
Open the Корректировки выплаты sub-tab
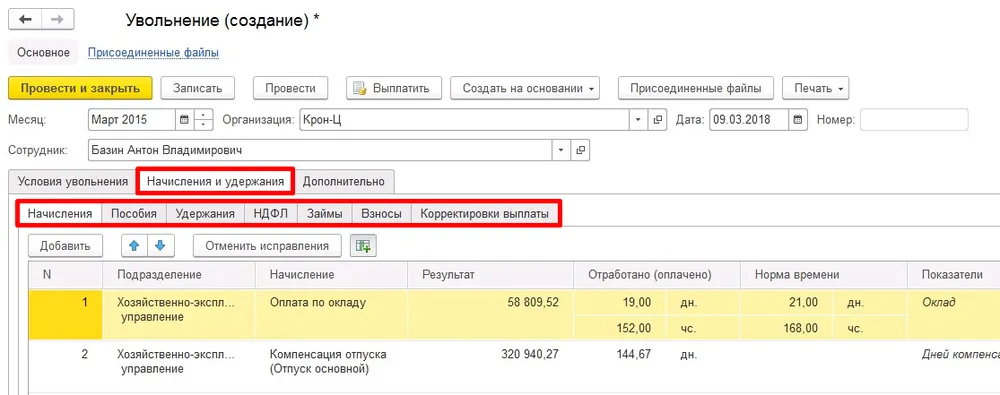(x=485, y=214)
